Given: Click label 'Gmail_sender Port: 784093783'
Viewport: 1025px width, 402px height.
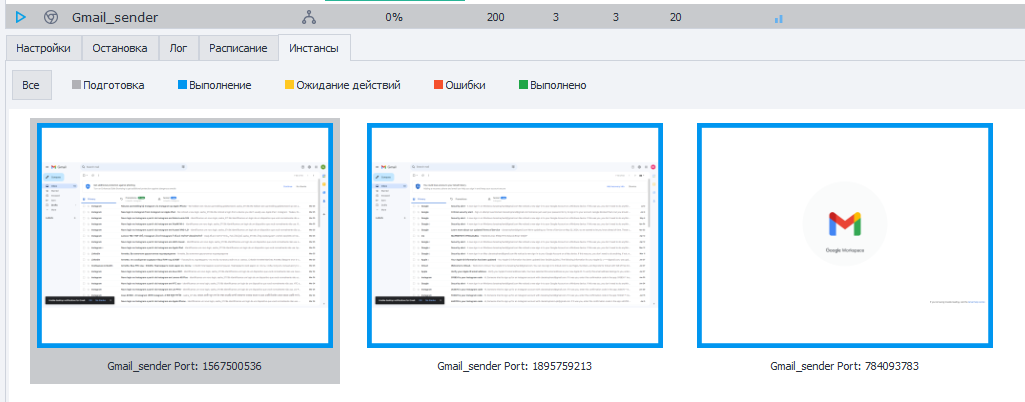Looking at the screenshot, I should (x=845, y=367).
